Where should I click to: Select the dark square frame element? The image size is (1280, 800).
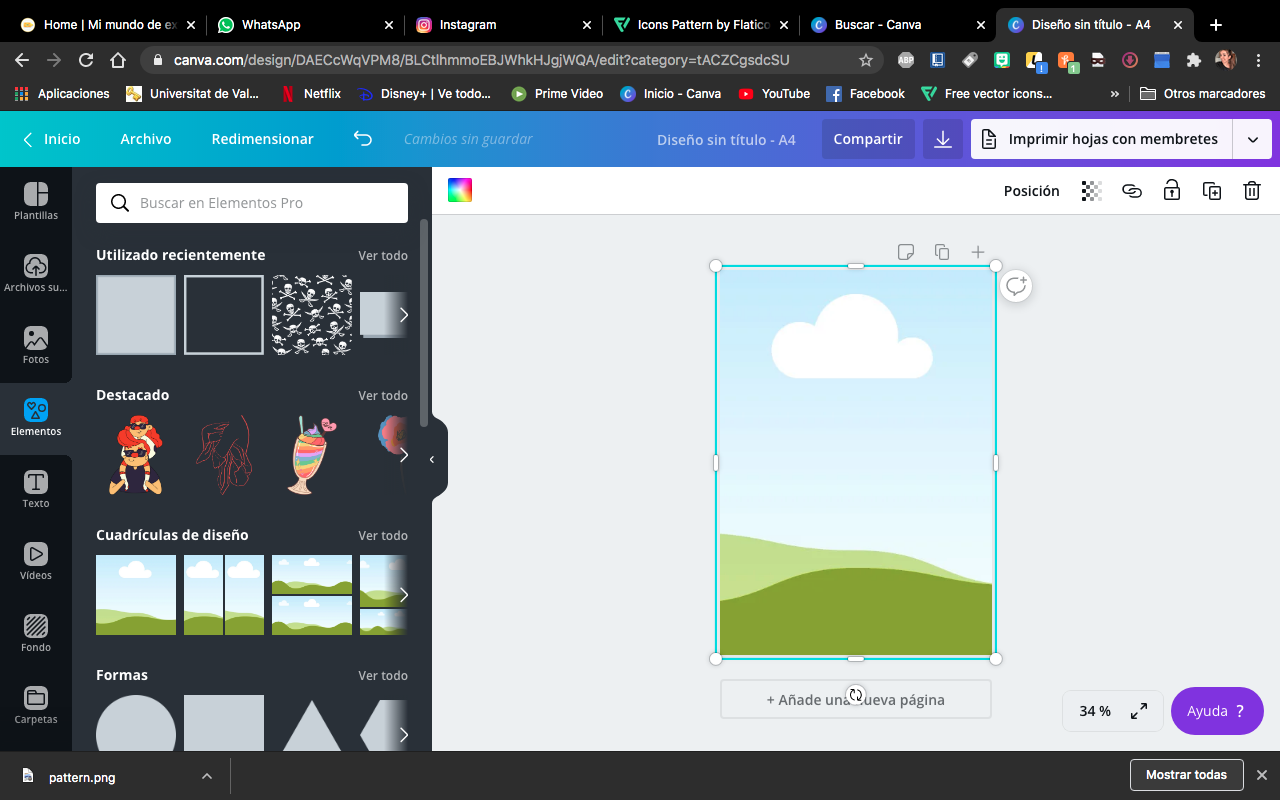click(x=224, y=315)
